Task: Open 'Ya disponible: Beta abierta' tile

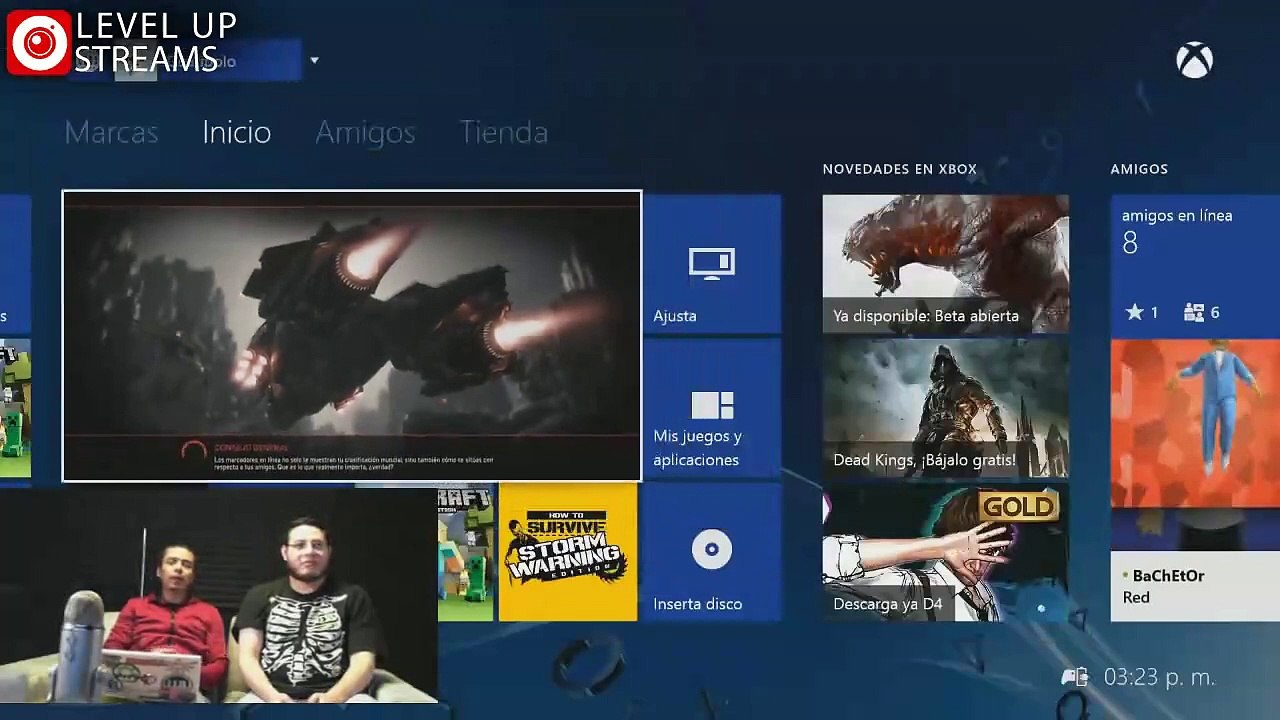Action: 945,264
